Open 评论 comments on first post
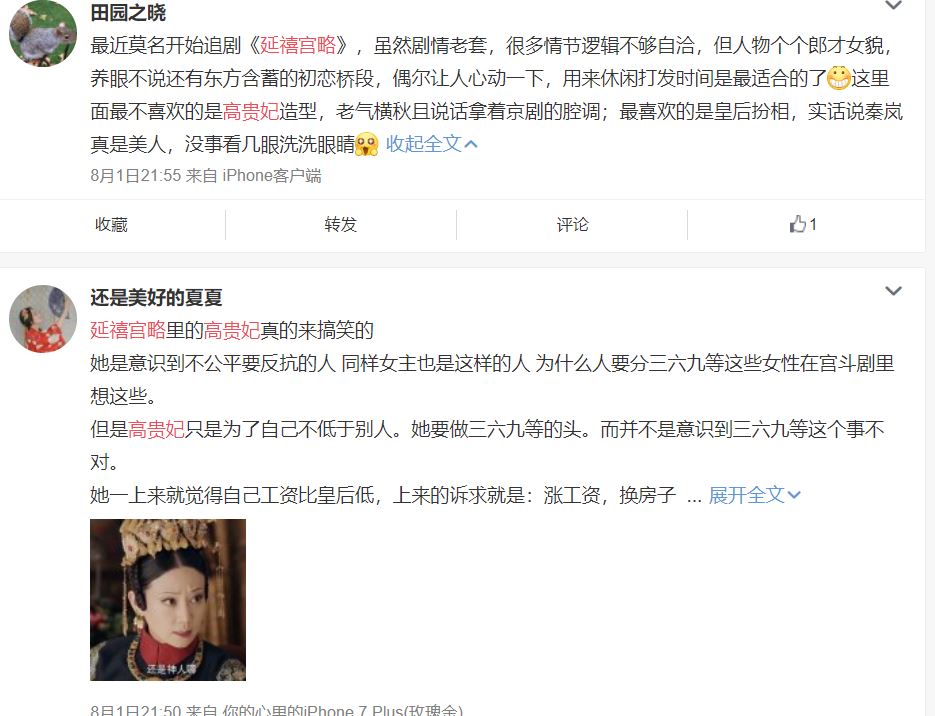This screenshot has height=716, width=935. 572,225
